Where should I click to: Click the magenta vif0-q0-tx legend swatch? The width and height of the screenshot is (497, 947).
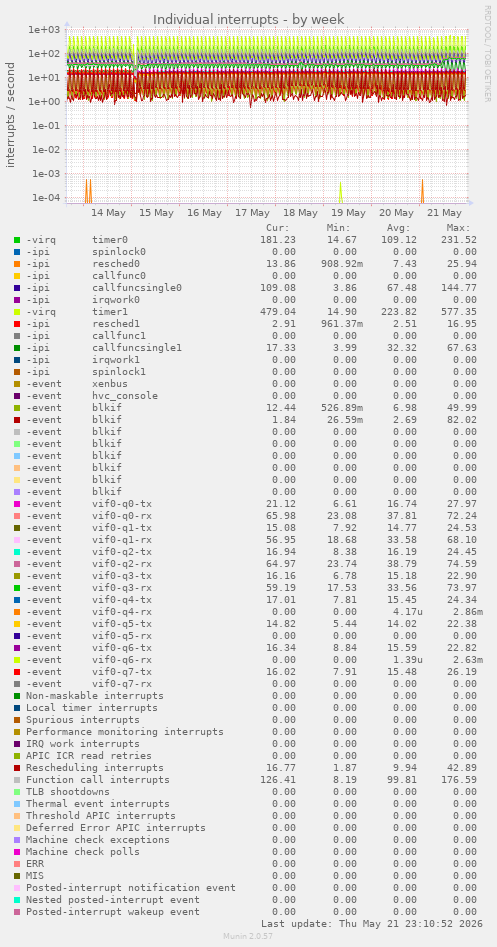pos(17,504)
